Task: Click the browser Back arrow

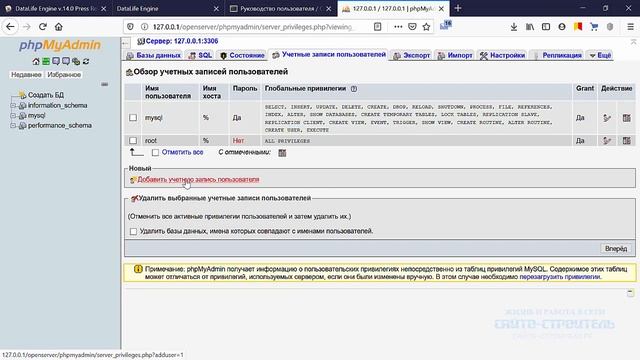Action: coord(10,27)
